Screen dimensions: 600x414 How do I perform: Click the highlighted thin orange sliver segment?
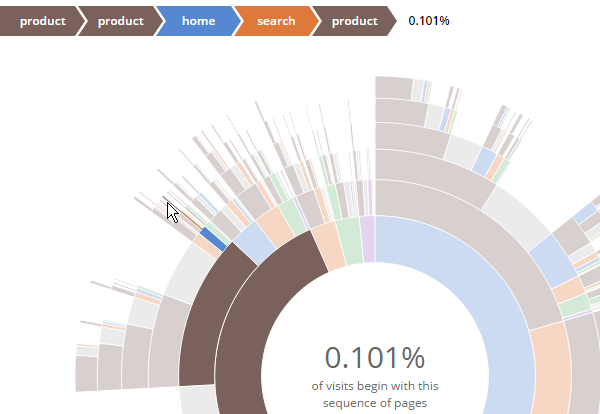pyautogui.click(x=191, y=221)
